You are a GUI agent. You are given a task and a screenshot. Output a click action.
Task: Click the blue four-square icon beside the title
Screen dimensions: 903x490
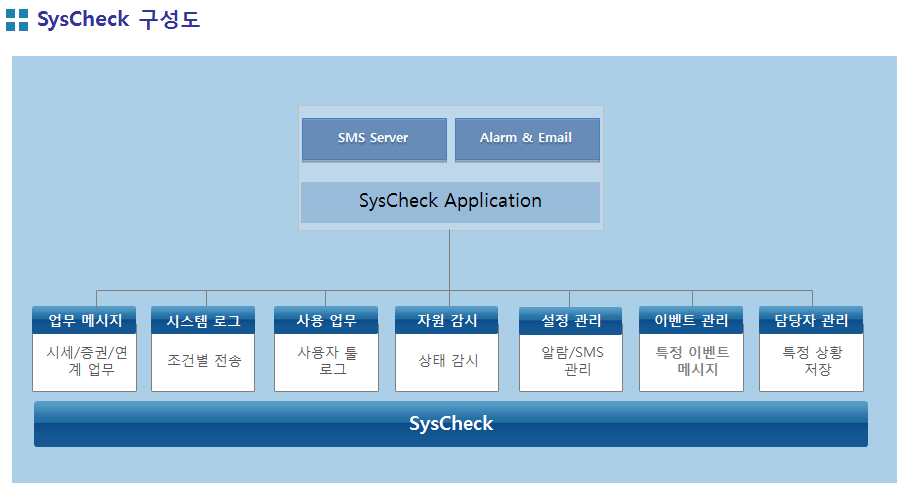[17, 20]
